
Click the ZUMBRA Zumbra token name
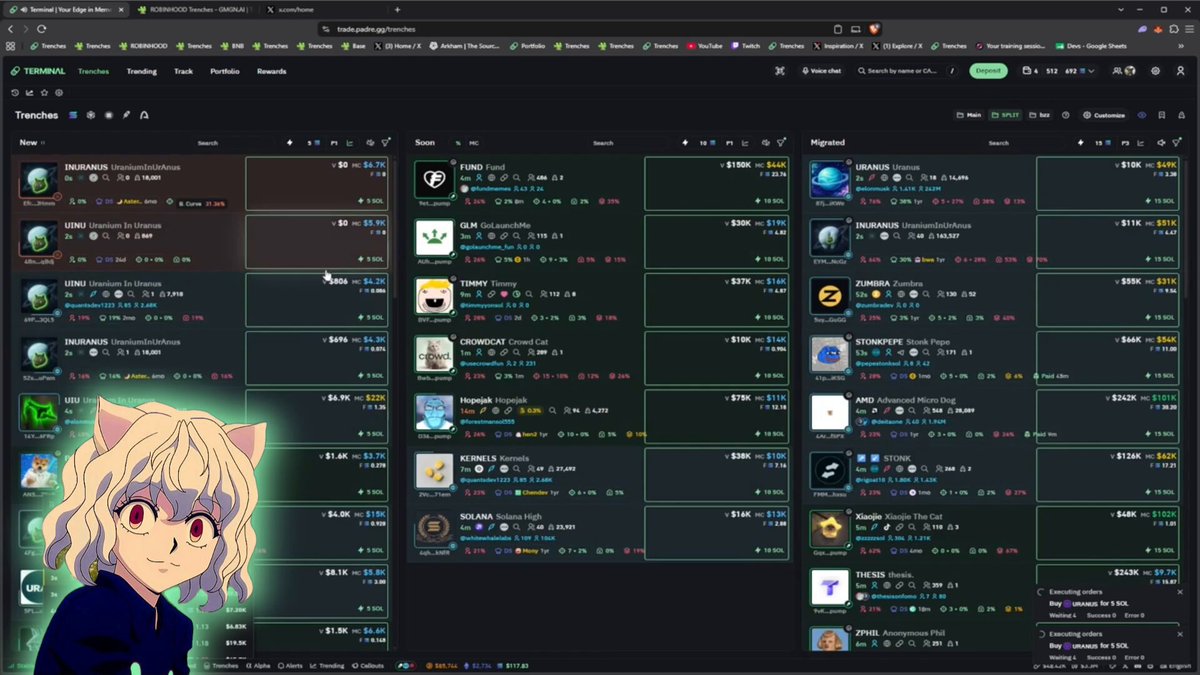point(889,283)
